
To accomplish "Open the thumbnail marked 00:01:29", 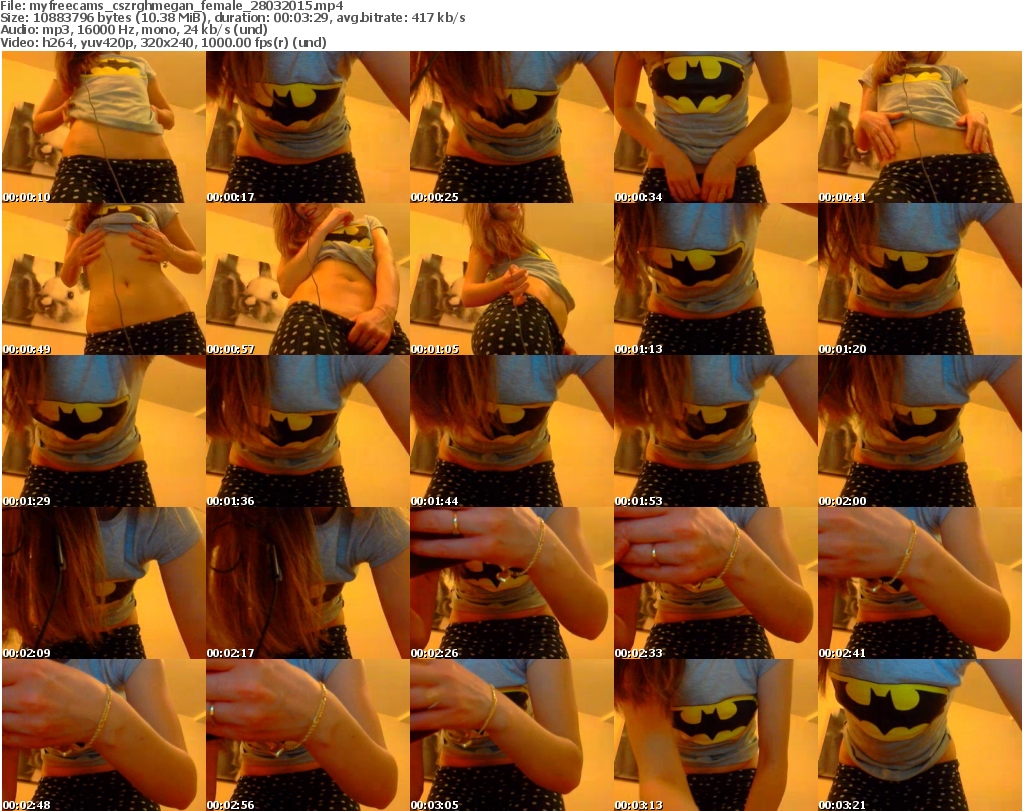I will 104,432.
